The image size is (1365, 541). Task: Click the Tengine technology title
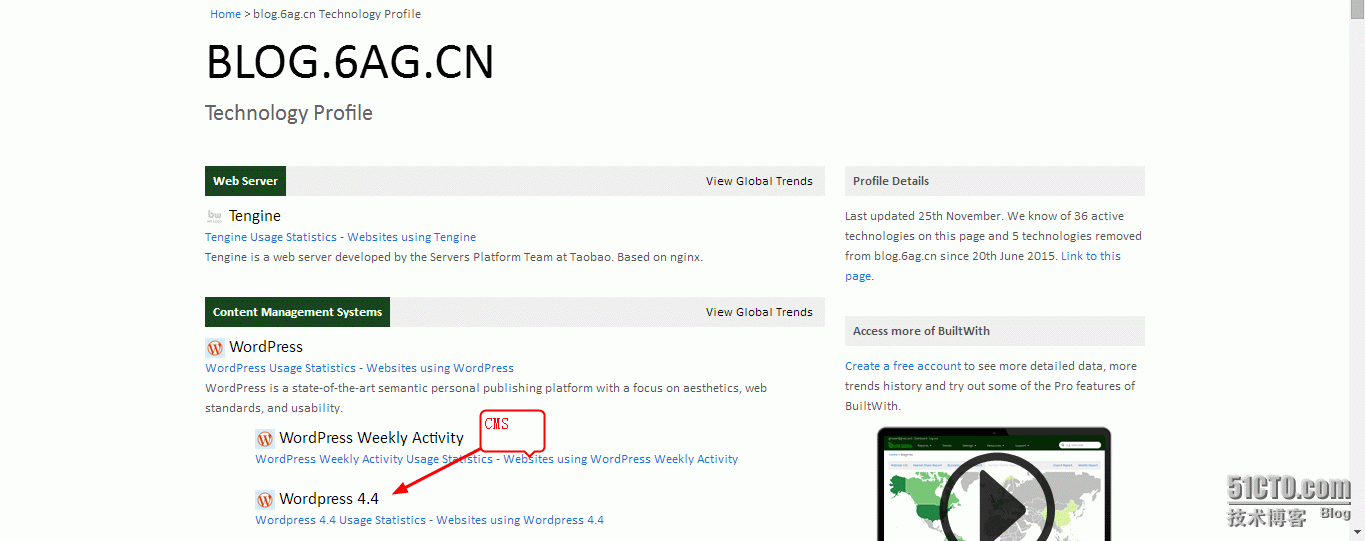(255, 216)
